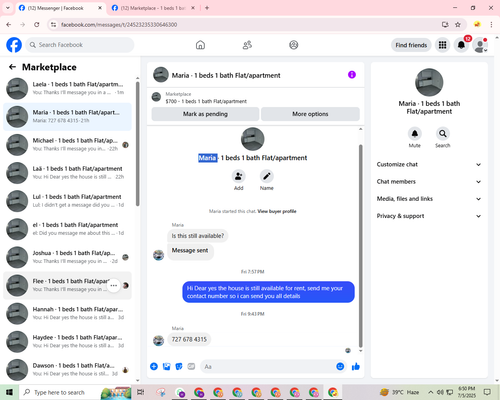Reload the page in Chrome
This screenshot has height=400, width=500.
click(x=37, y=25)
